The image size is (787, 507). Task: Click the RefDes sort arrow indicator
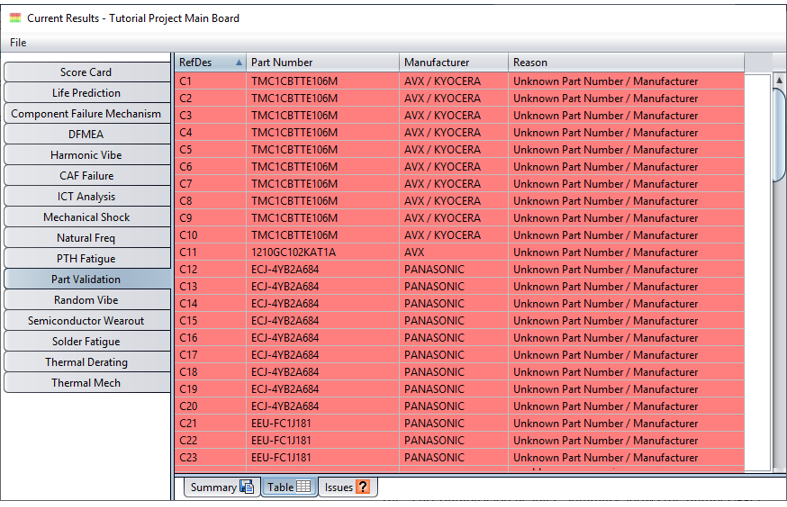[x=239, y=63]
